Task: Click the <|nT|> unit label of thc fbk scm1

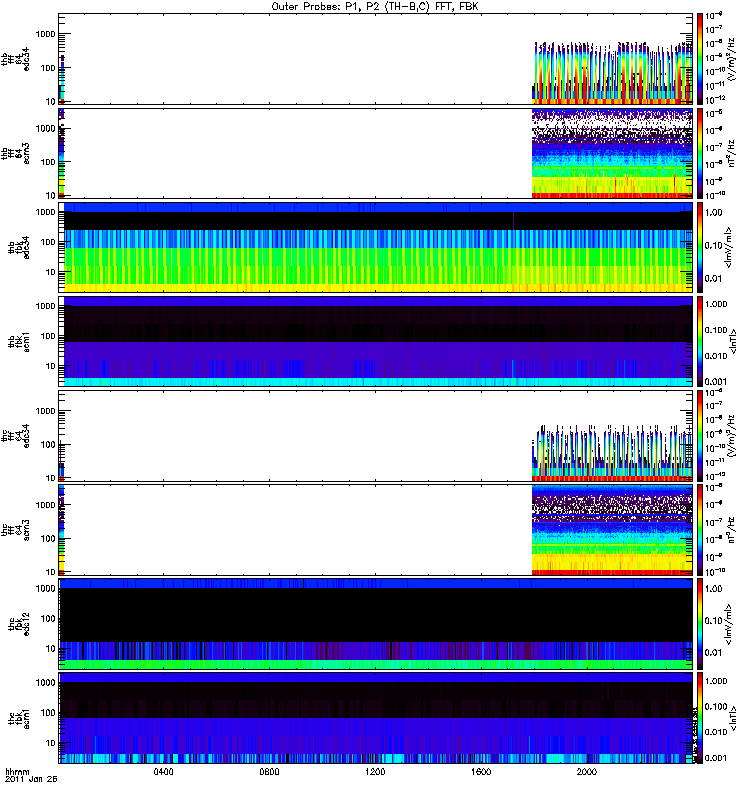Action: pyautogui.click(x=734, y=718)
